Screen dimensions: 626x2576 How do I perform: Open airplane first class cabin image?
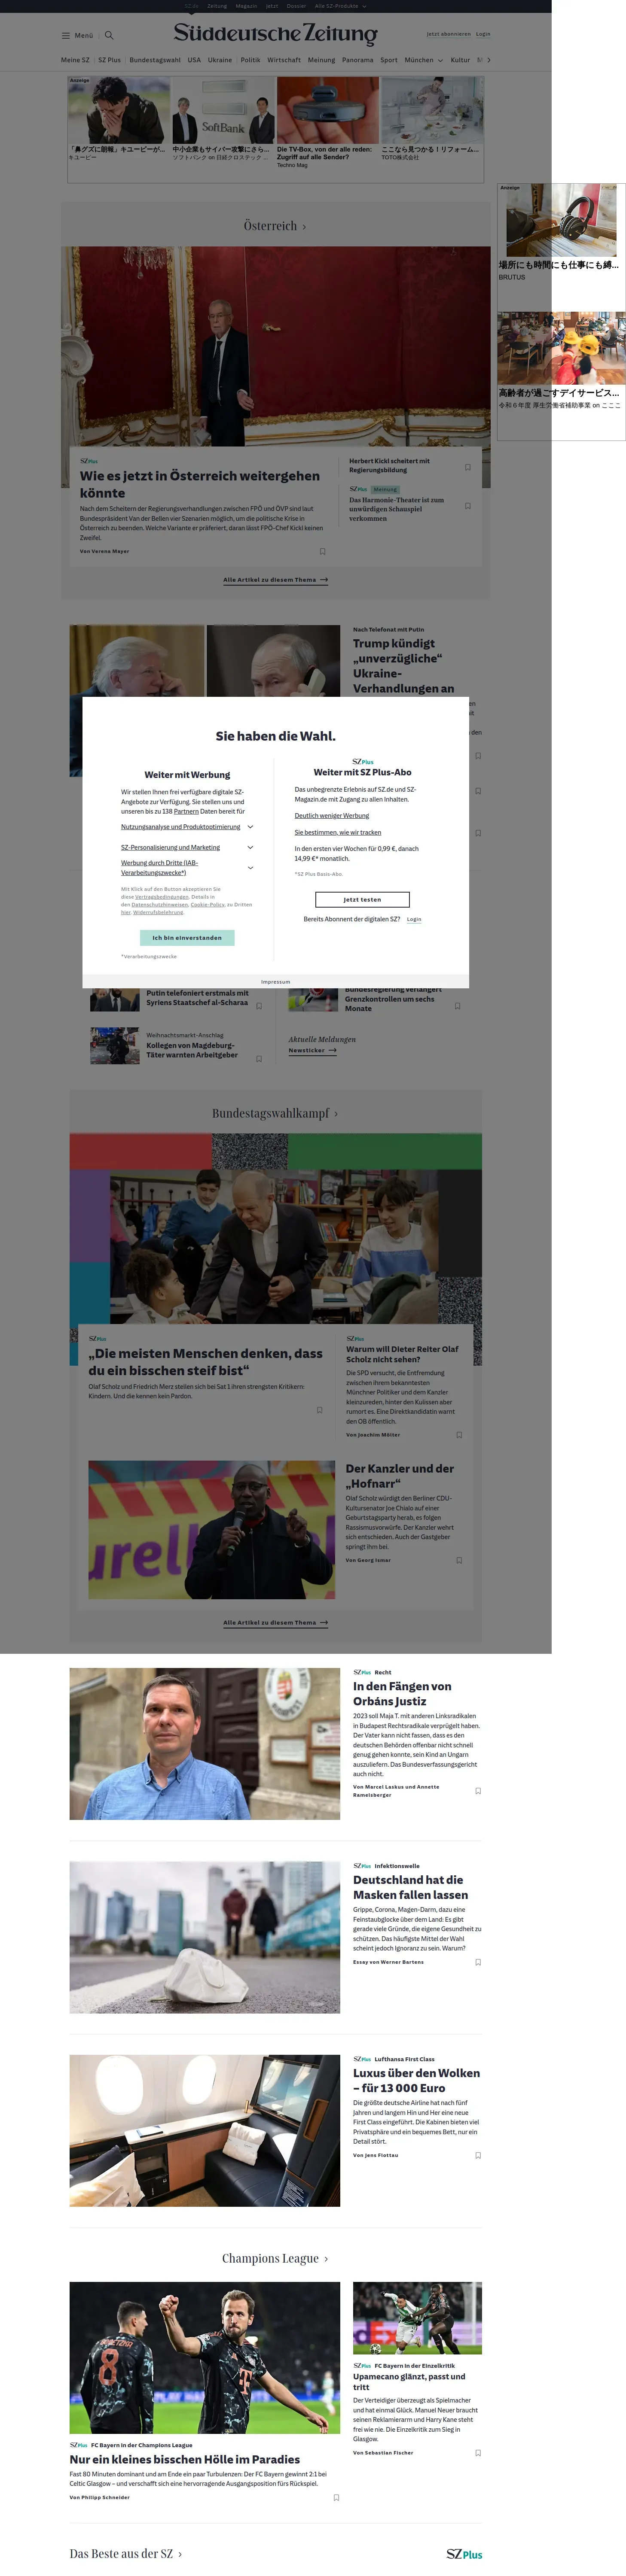(204, 2131)
